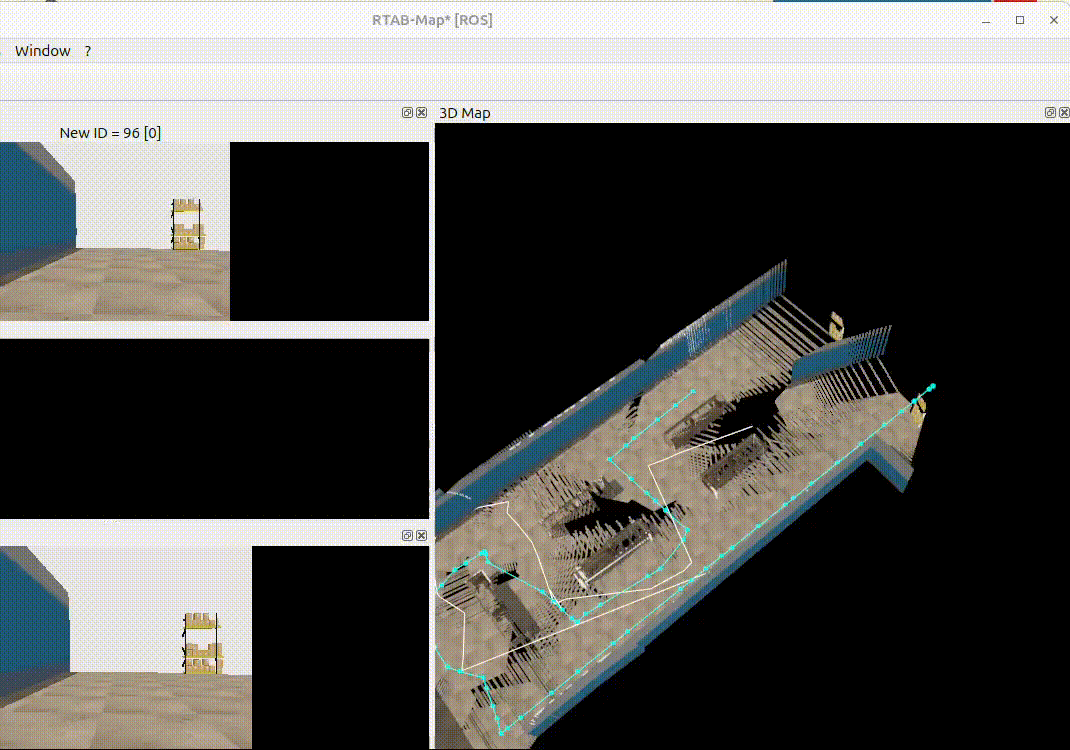Click the 3D Map panel title
Viewport: 1070px width, 750px height.
pos(465,113)
